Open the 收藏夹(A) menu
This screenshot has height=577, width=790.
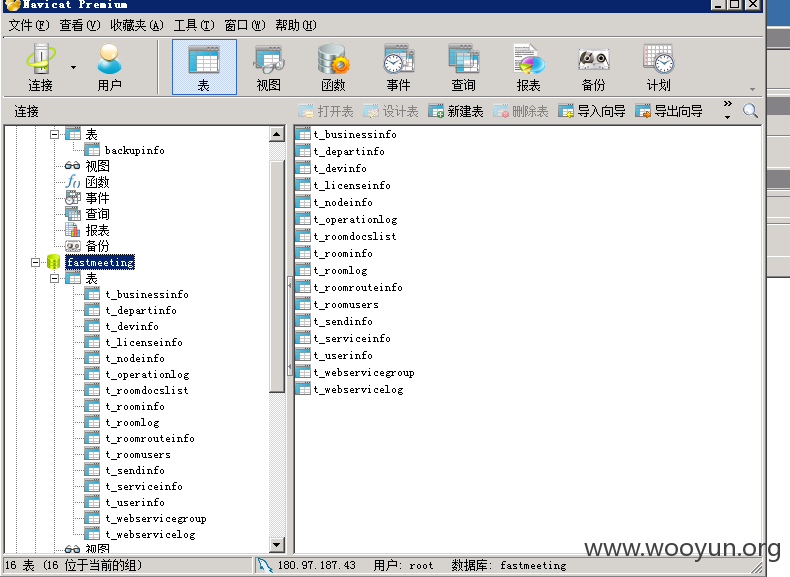(137, 25)
